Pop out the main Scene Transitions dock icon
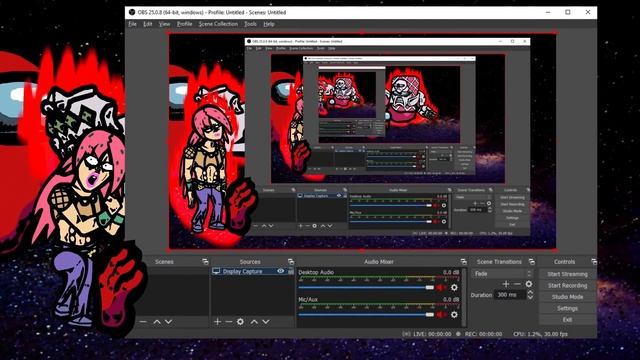The image size is (640, 360). coord(531,262)
